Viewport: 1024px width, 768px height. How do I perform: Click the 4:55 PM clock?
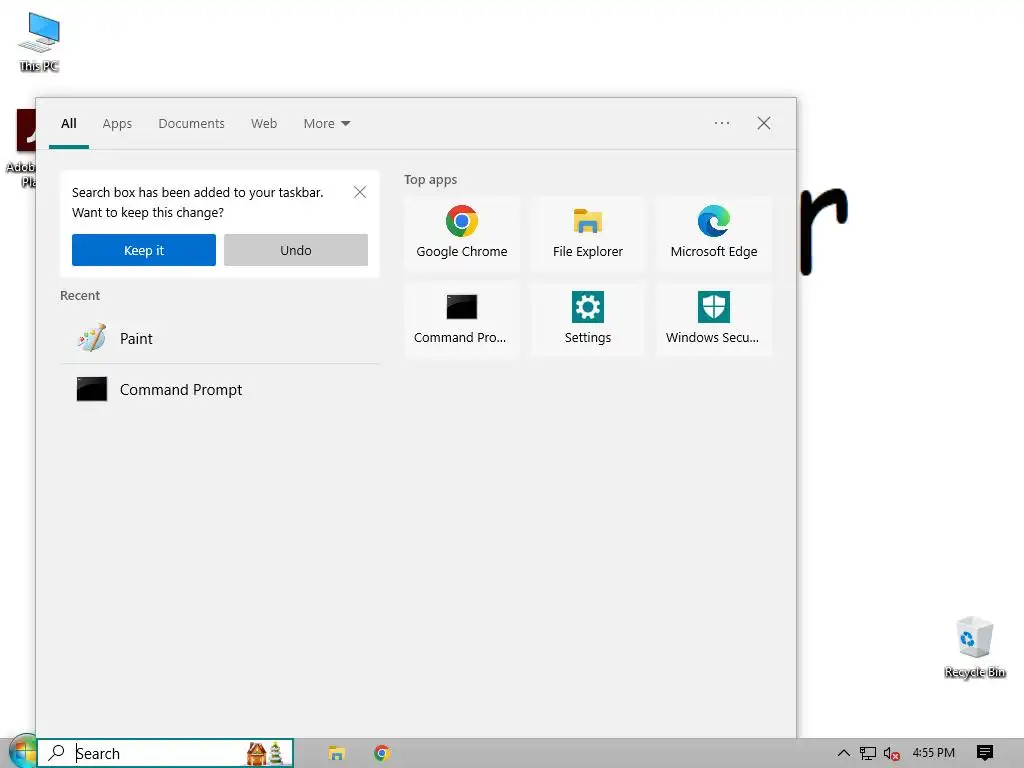point(934,753)
